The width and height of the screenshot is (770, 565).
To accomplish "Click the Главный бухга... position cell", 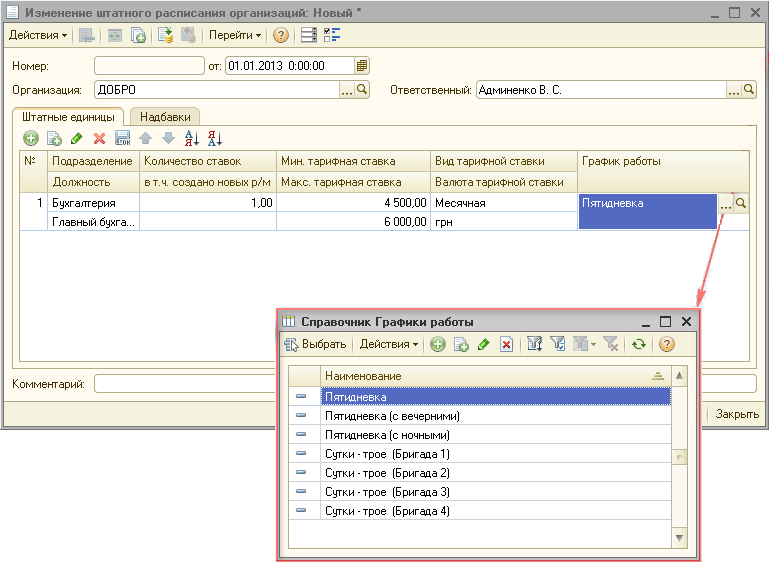I will 93,222.
